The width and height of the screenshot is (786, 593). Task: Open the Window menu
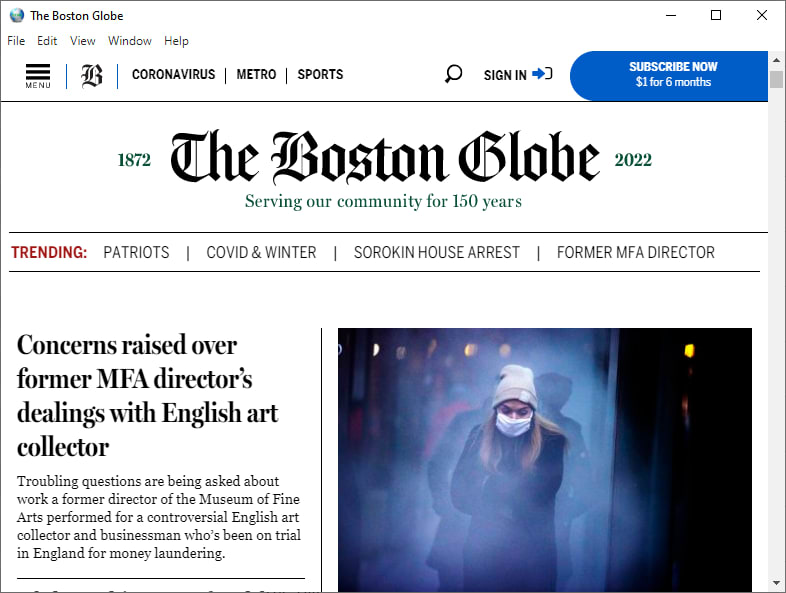130,41
